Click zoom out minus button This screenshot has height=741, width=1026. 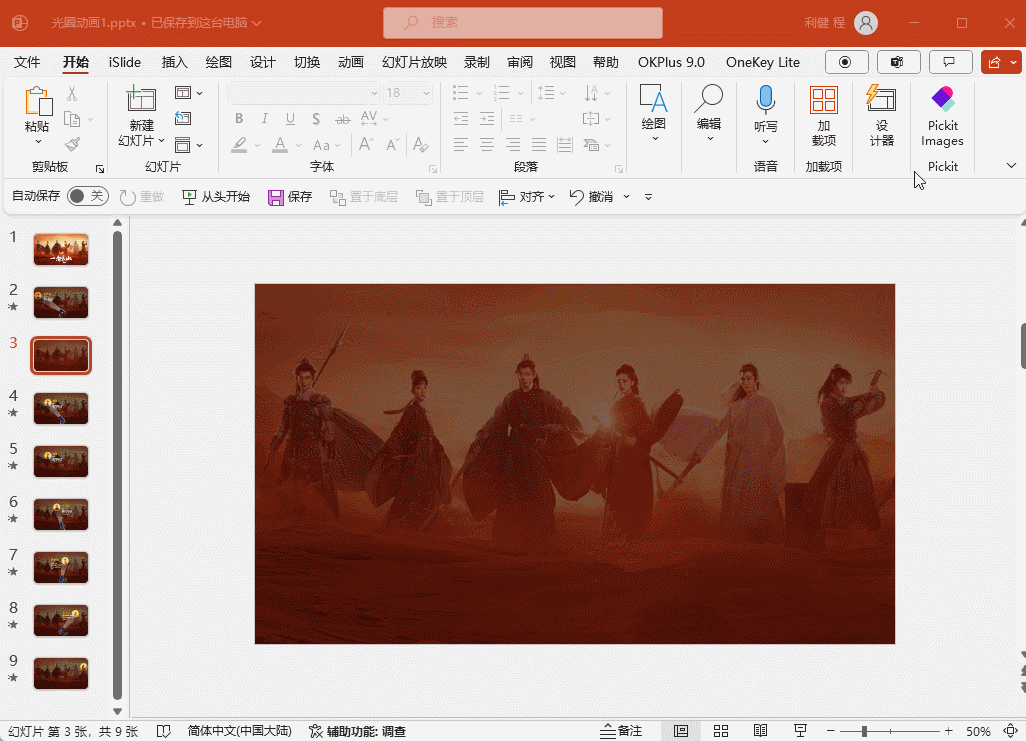[x=831, y=731]
